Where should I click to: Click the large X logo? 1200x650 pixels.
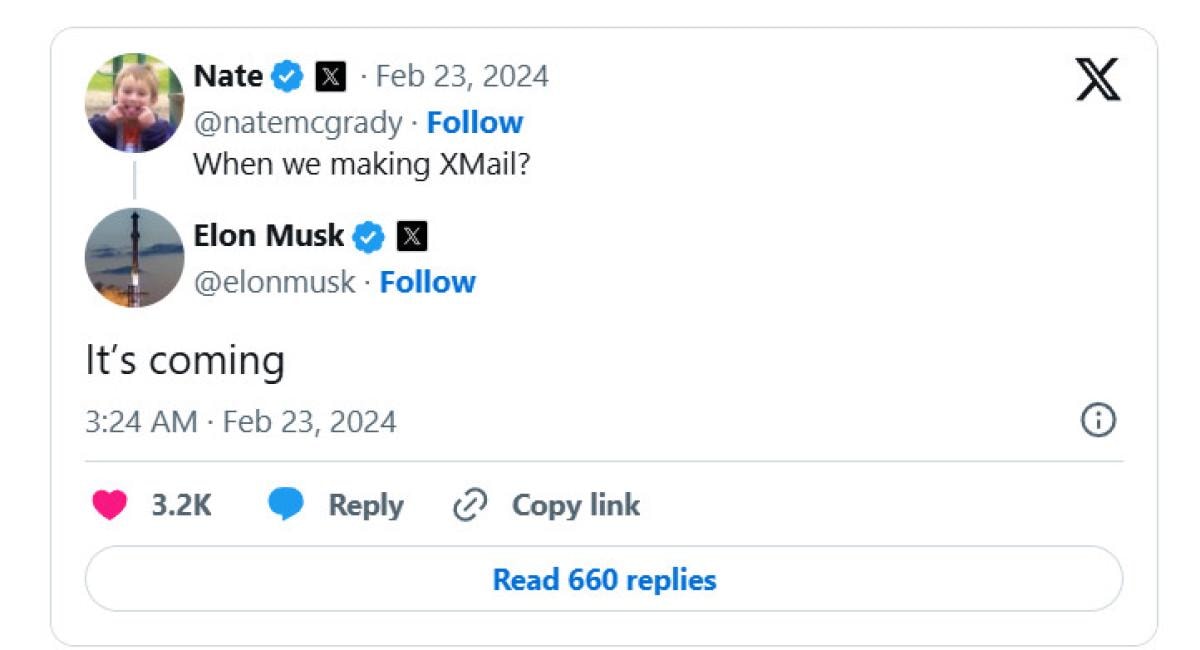coord(1098,80)
